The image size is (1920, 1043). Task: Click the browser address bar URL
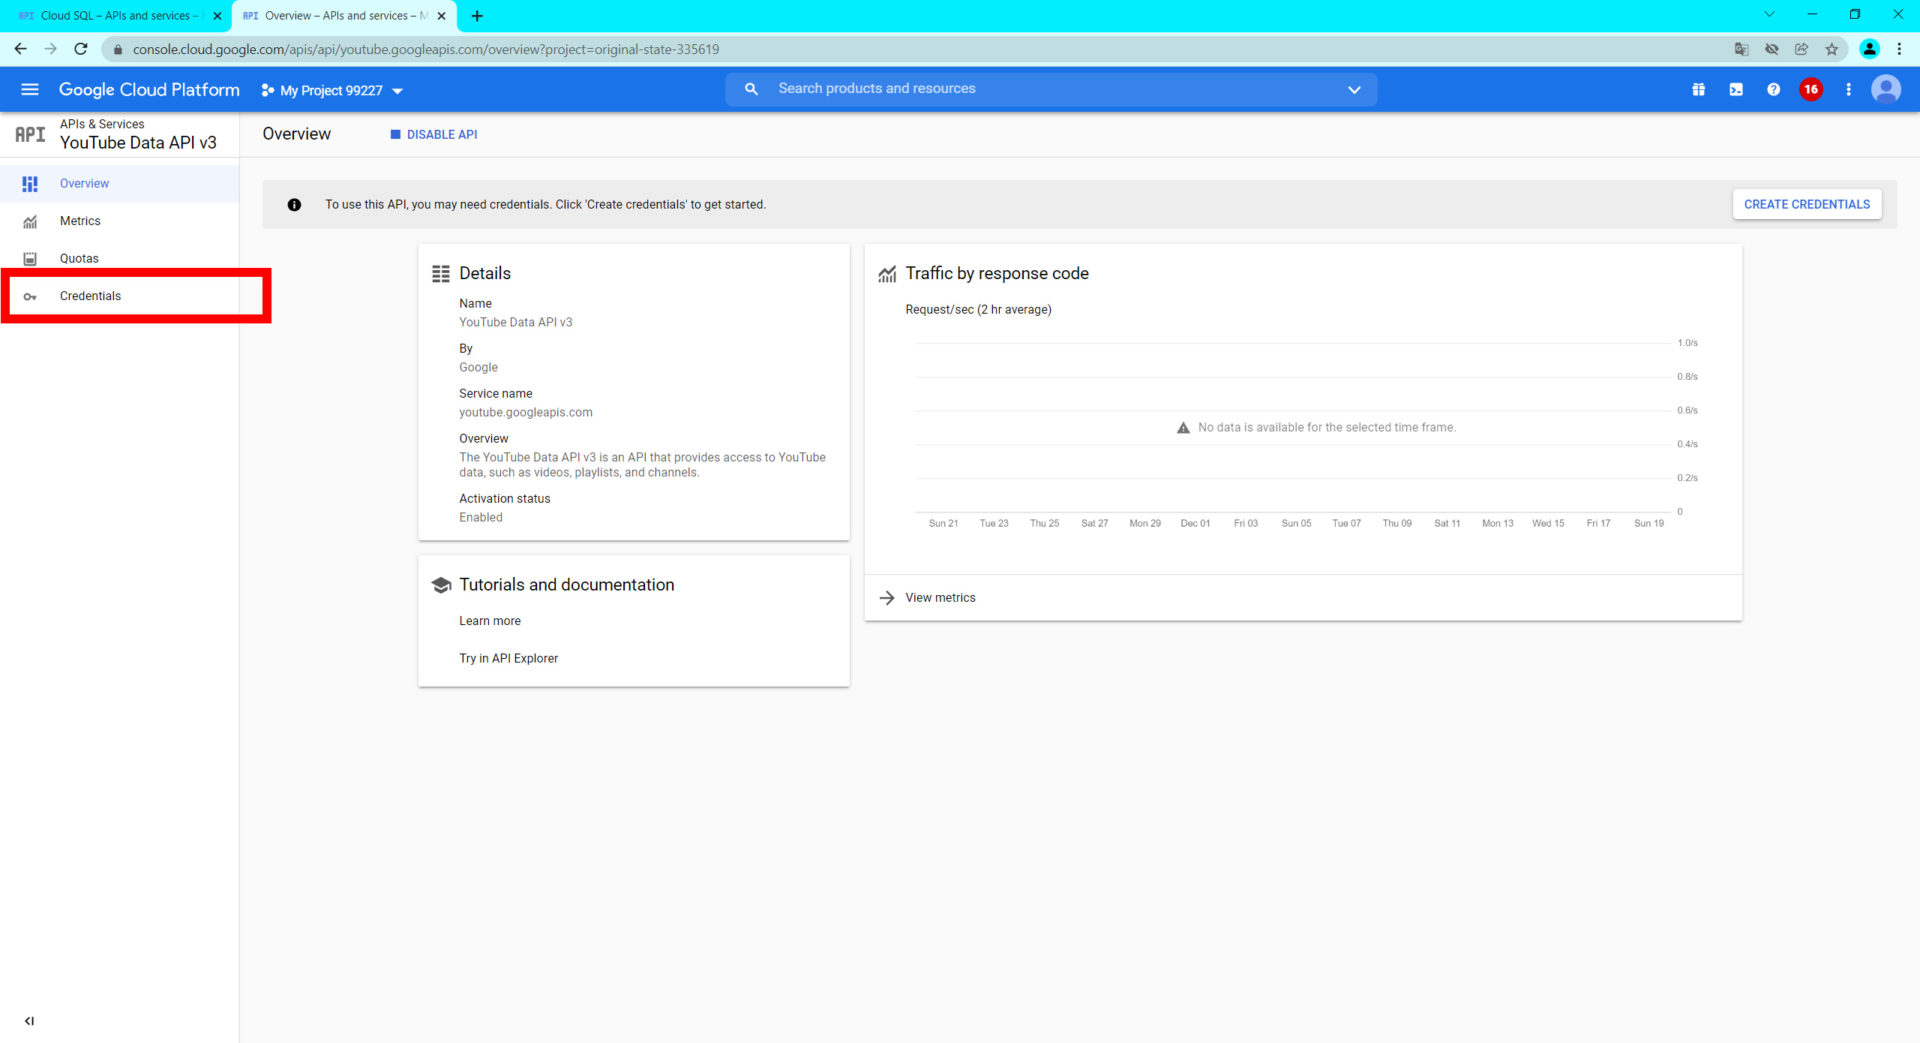(x=426, y=49)
